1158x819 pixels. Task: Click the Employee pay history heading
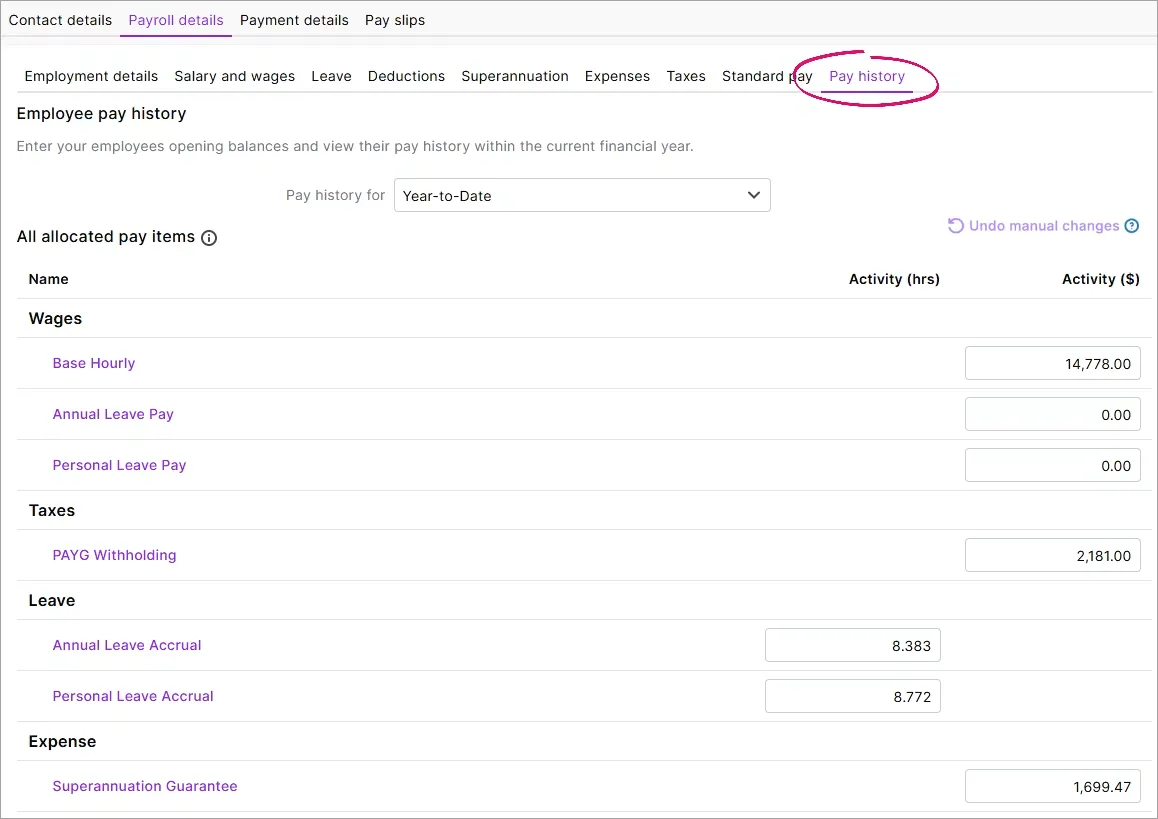(101, 114)
